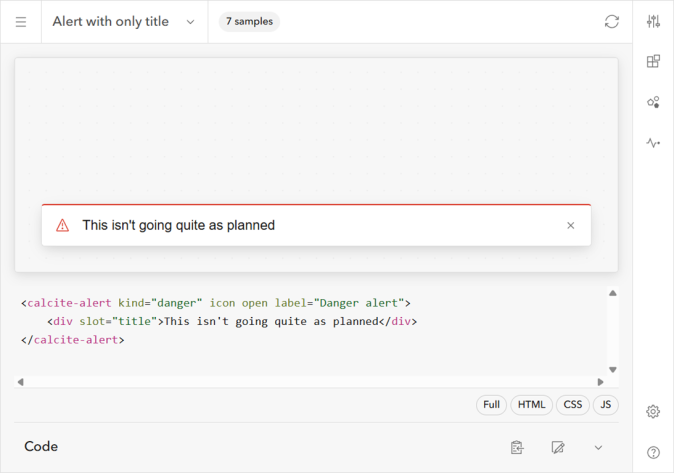This screenshot has width=674, height=473.
Task: Open the components widgets panel icon
Action: [x=653, y=61]
